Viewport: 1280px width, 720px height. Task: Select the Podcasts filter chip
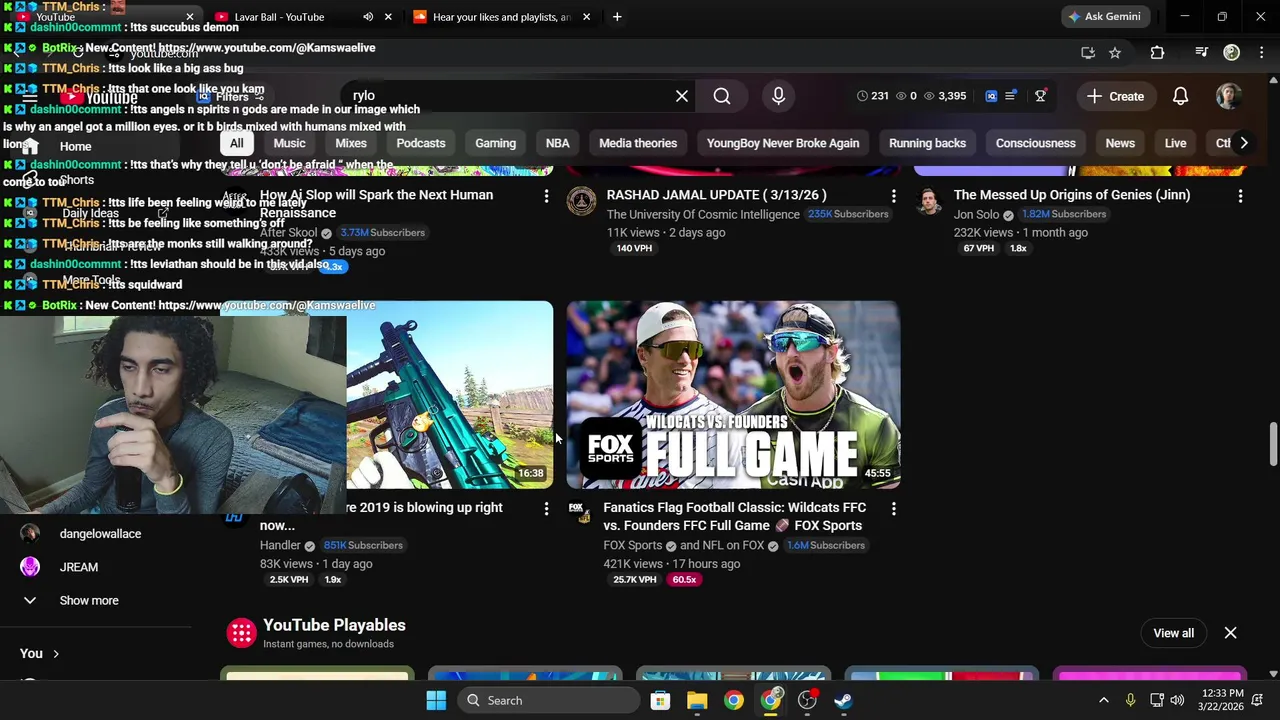(421, 143)
